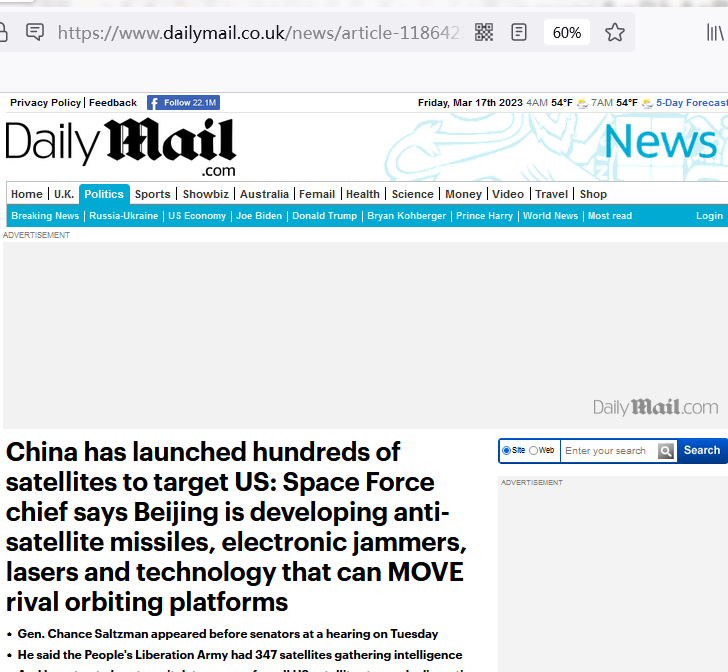Click Most read in the sub-navigation
728x672 pixels.
[x=610, y=216]
